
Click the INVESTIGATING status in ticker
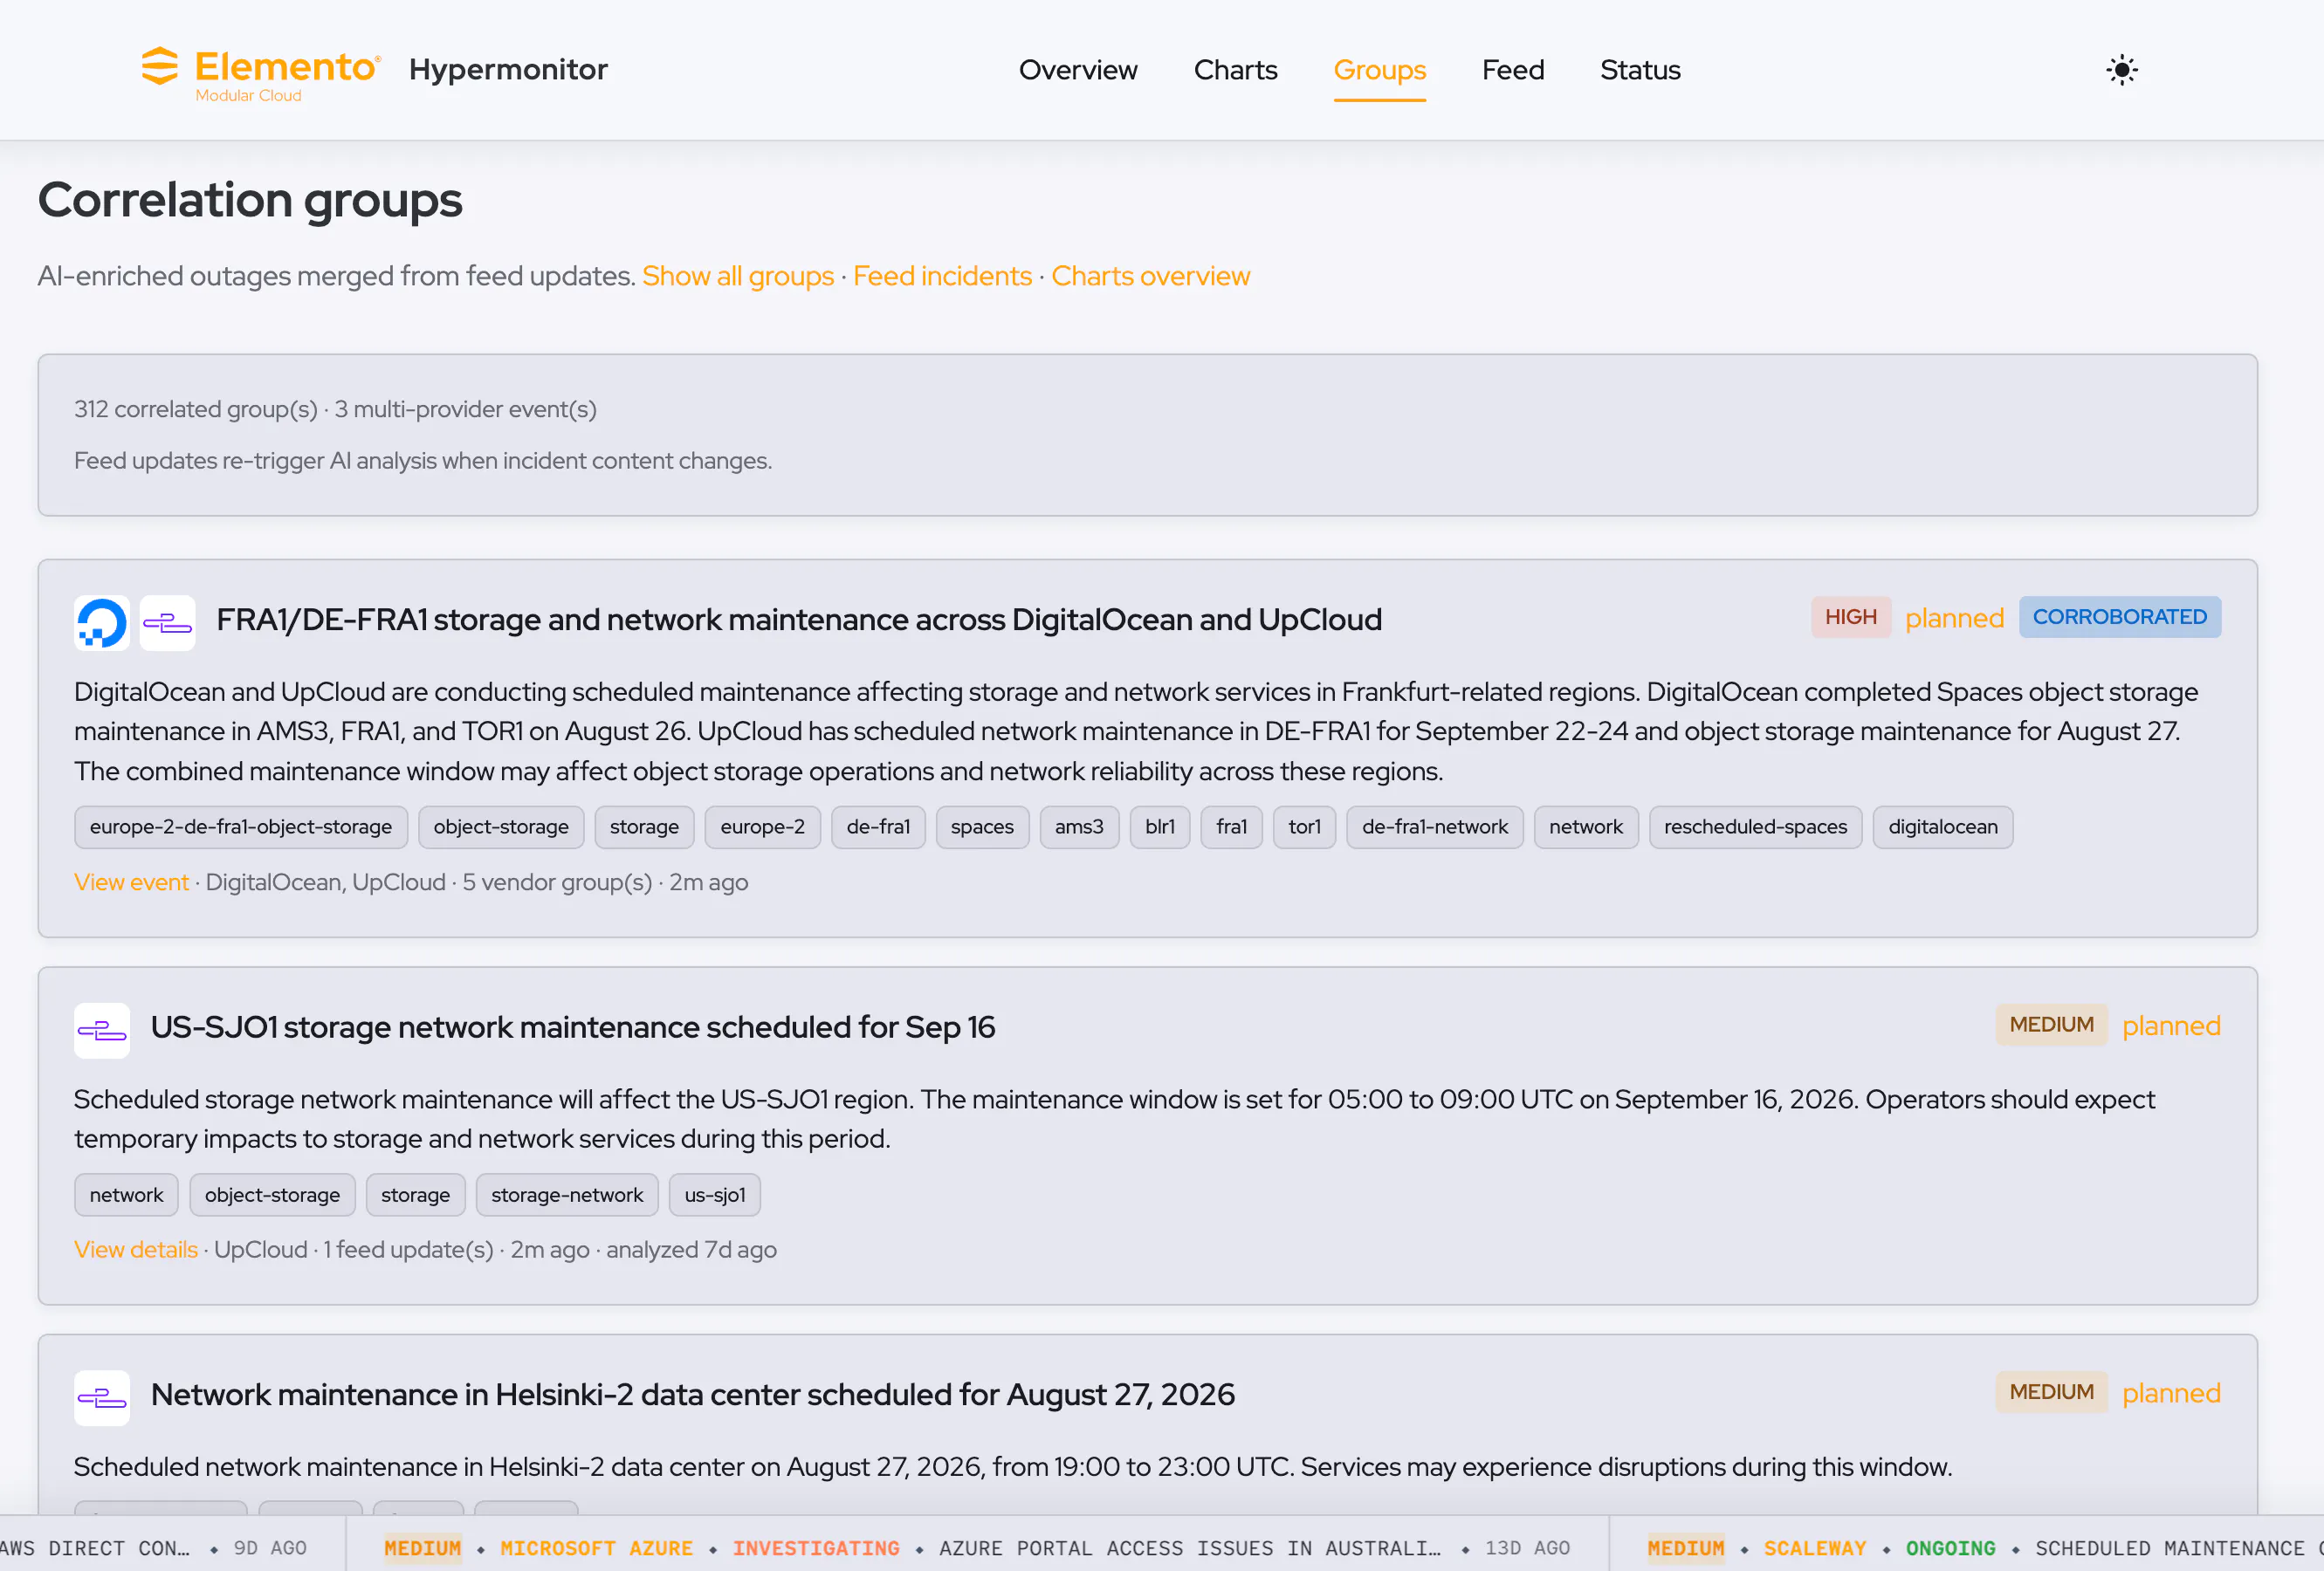pos(816,1547)
